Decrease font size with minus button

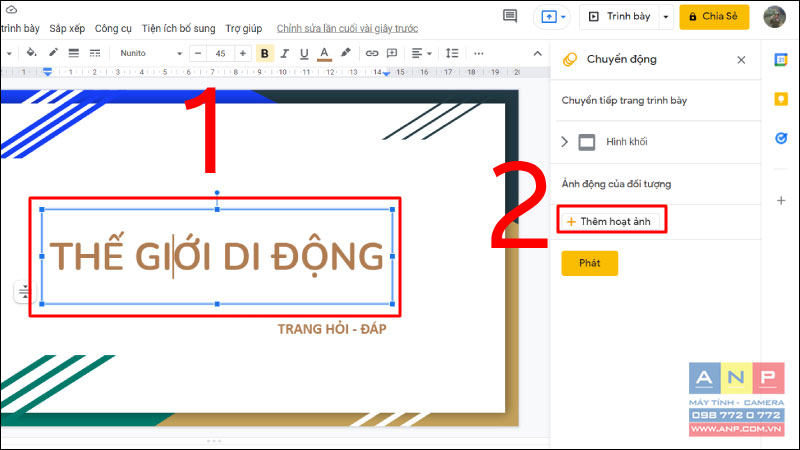tap(198, 53)
